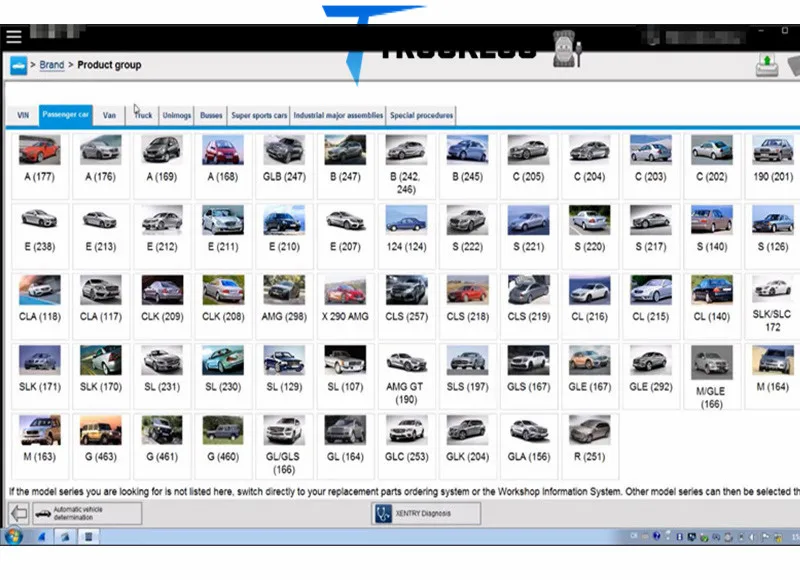The height and width of the screenshot is (580, 800).
Task: Open the Special procedures tab
Action: (421, 115)
